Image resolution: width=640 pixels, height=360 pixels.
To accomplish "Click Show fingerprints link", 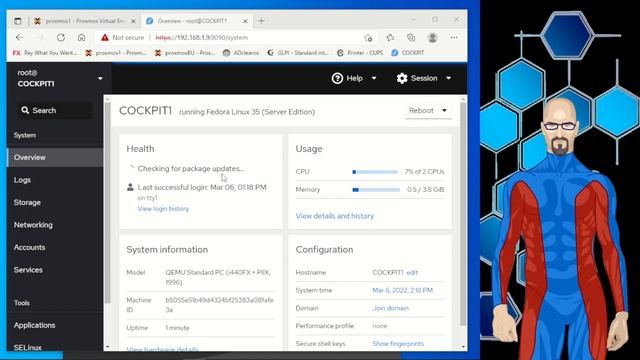I will [398, 344].
